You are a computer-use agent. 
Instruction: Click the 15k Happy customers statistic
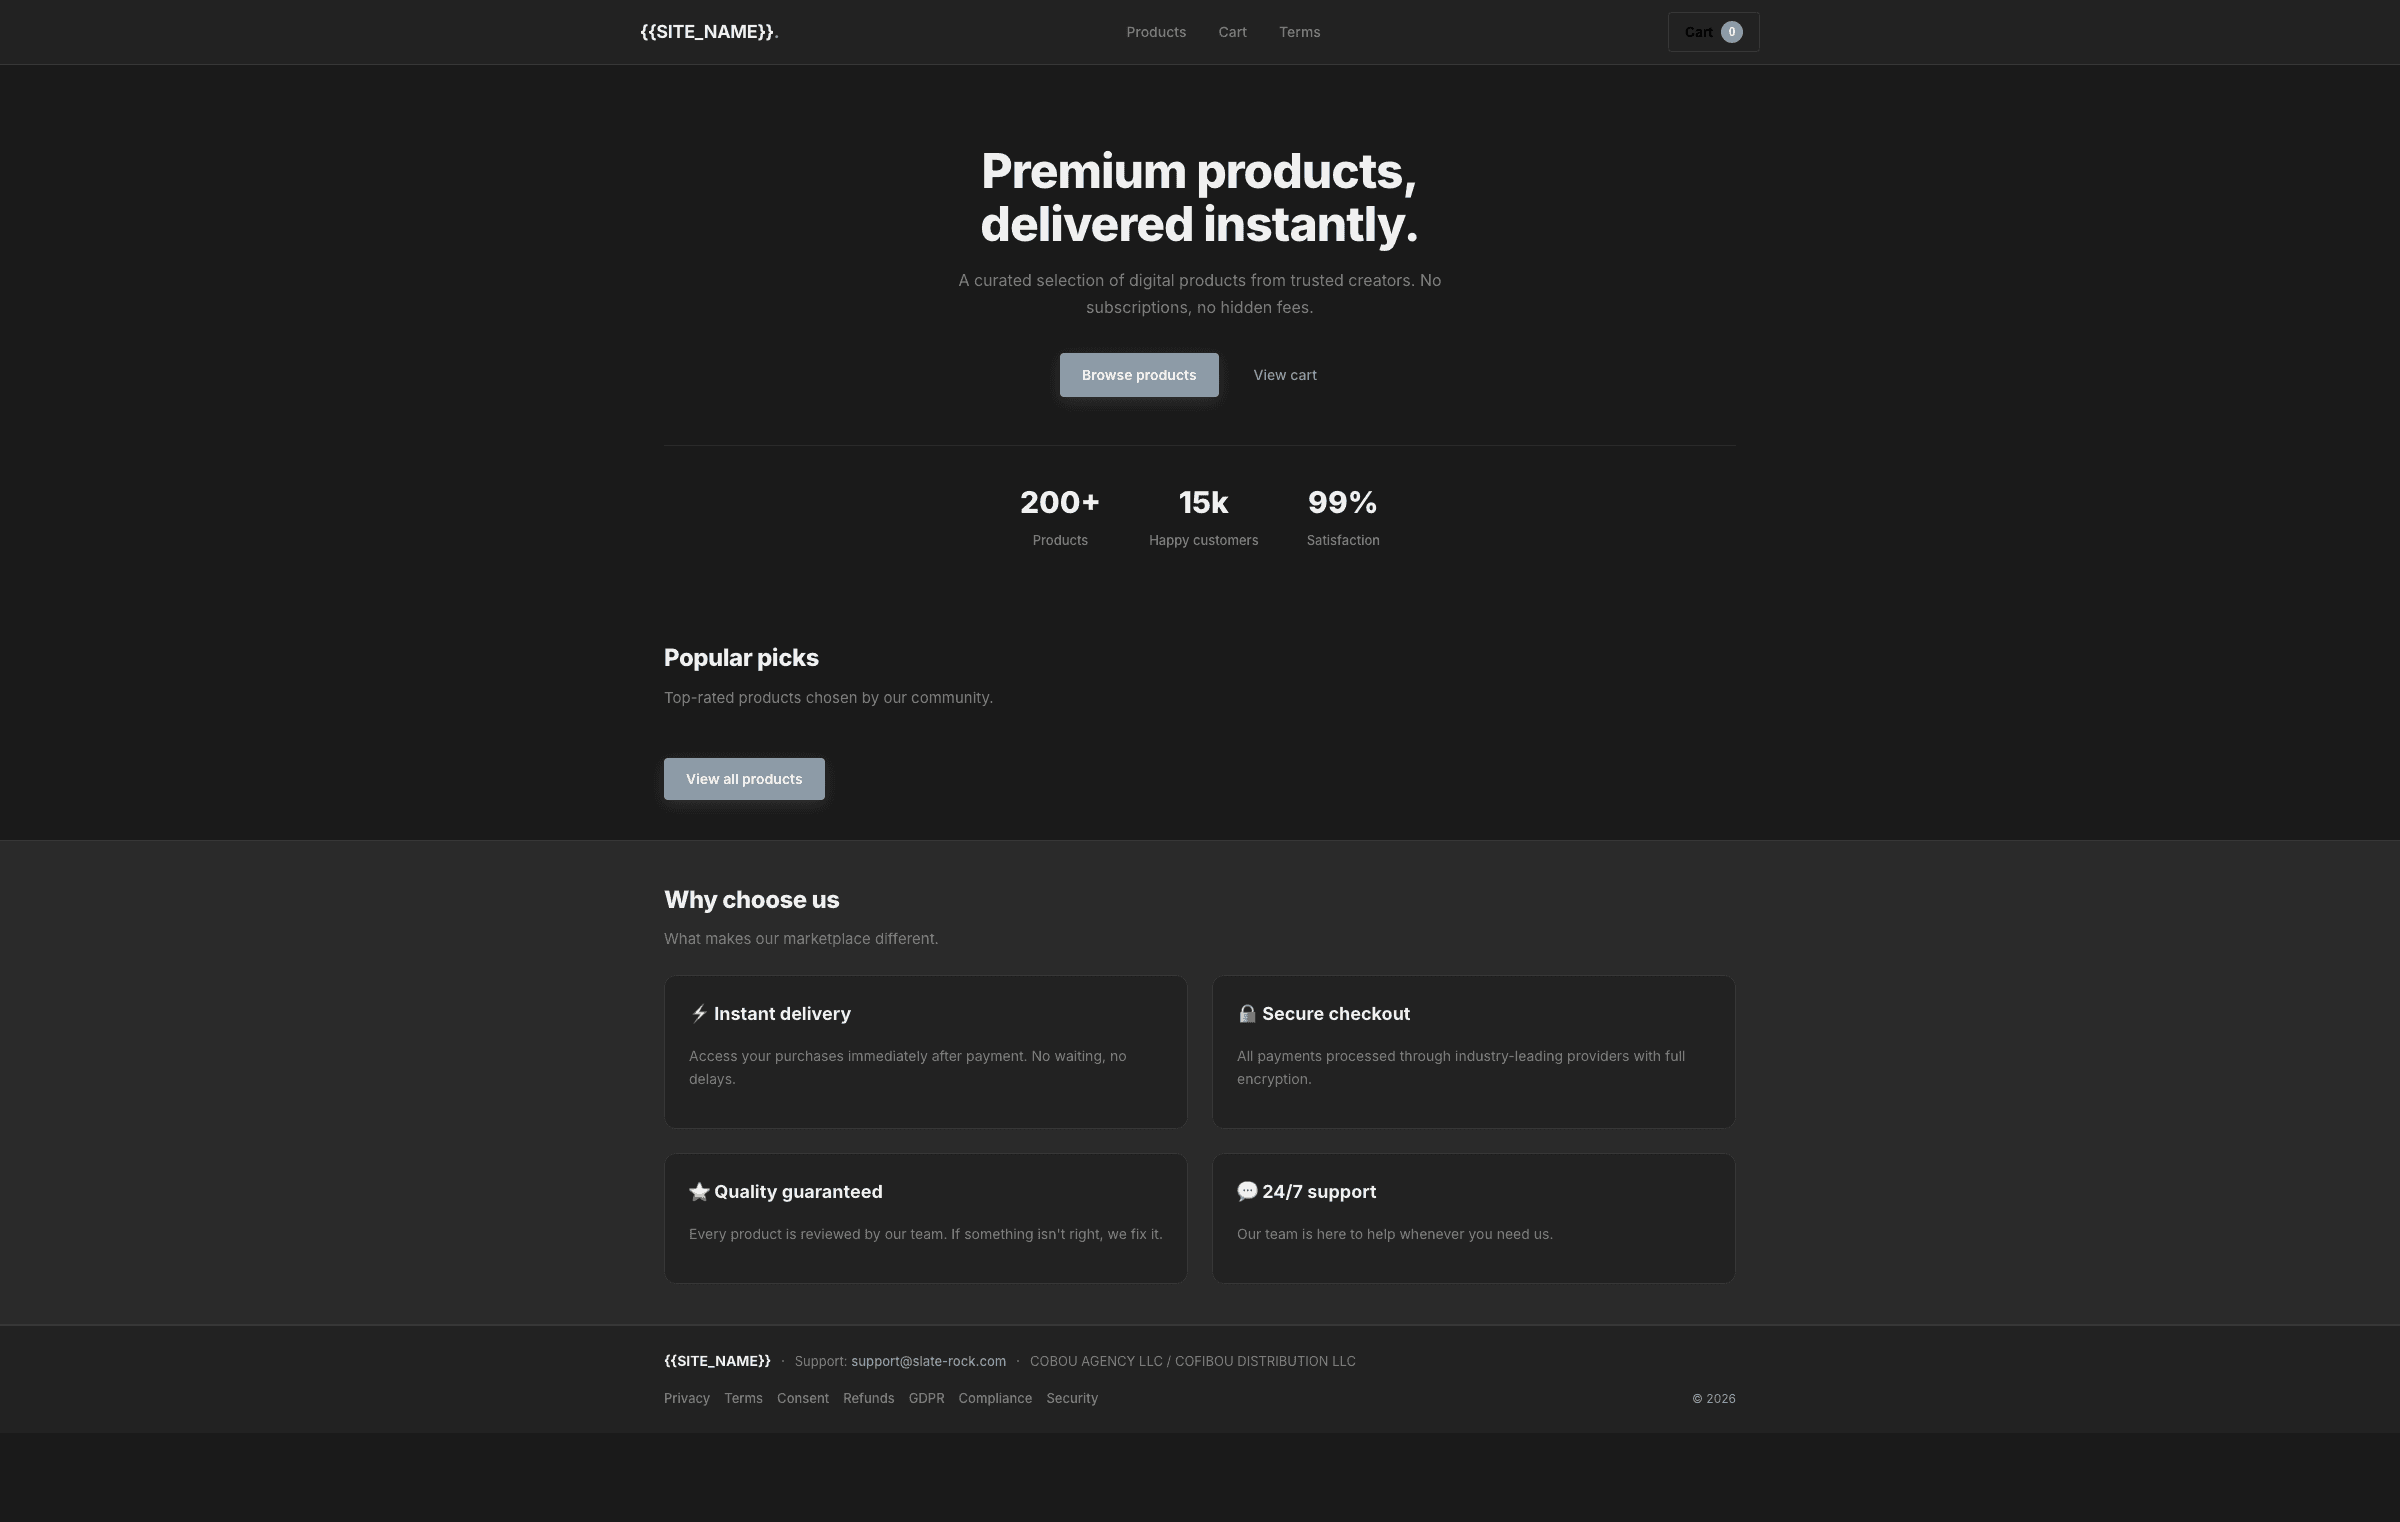click(x=1203, y=517)
